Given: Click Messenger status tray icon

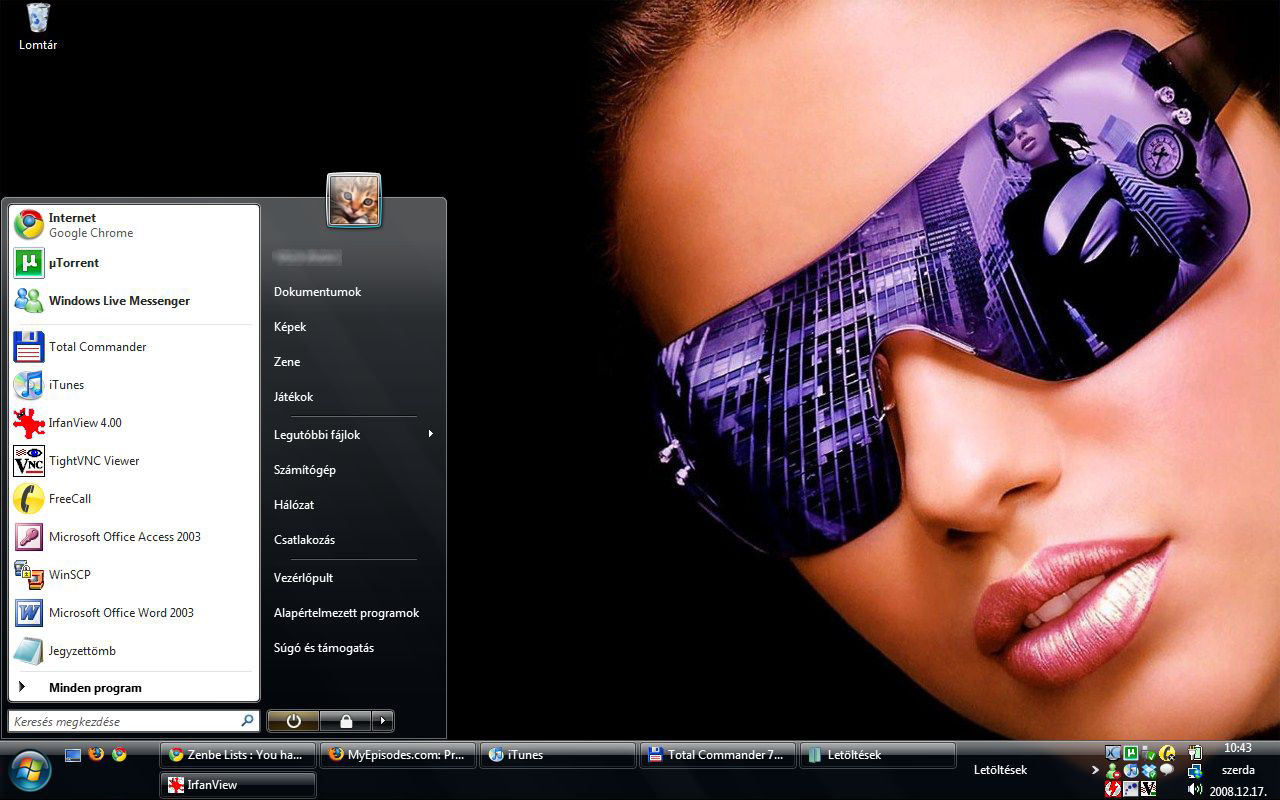Looking at the screenshot, I should click(1113, 771).
